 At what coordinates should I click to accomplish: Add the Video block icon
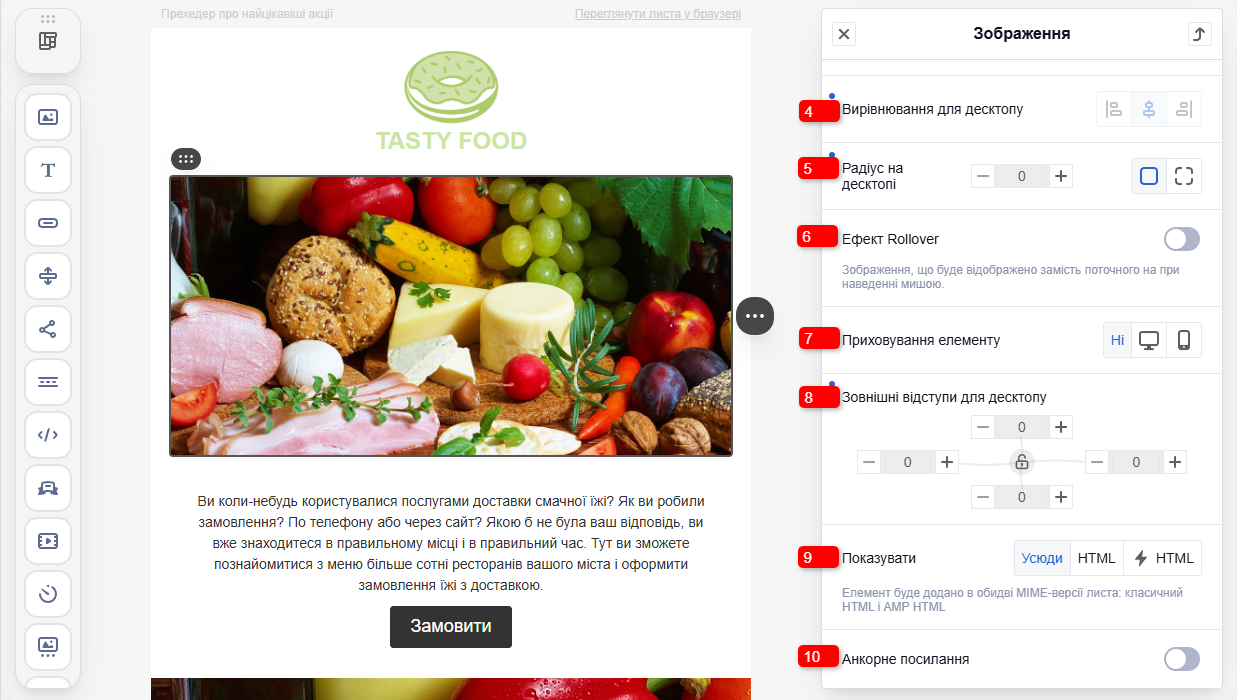pyautogui.click(x=48, y=541)
